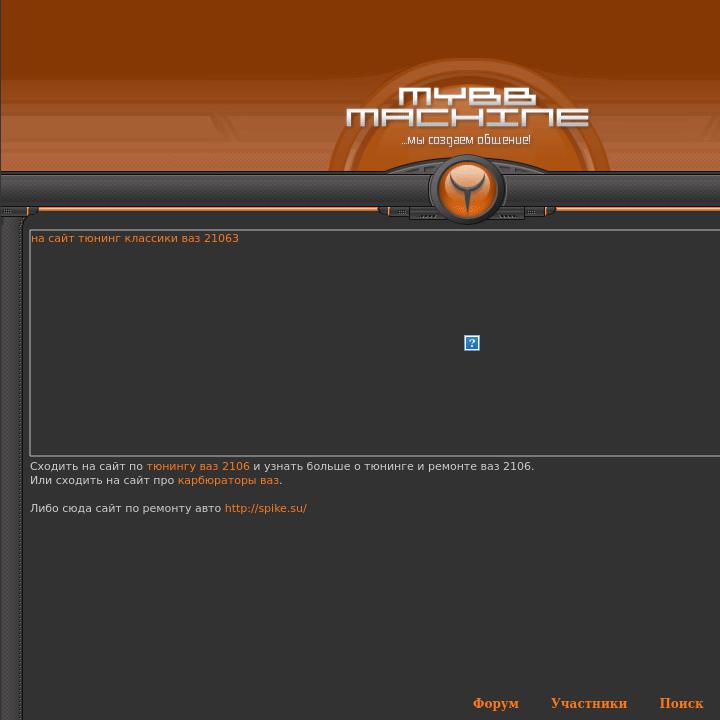The image size is (720, 720).
Task: Follow the 'тюнингу ваз 2106' link
Action: click(198, 467)
